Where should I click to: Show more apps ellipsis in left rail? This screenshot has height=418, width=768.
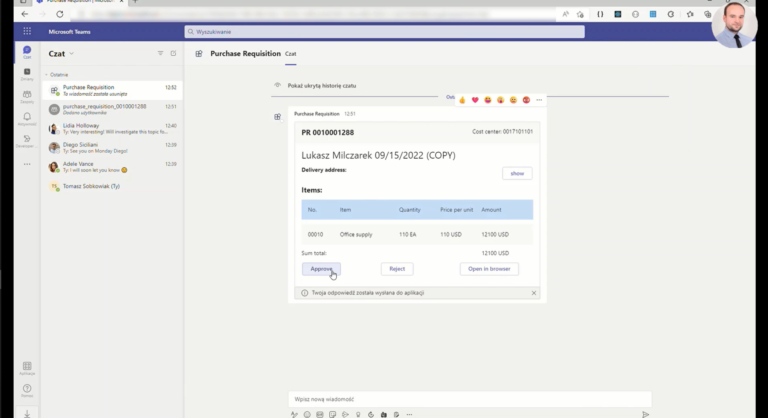click(x=27, y=164)
